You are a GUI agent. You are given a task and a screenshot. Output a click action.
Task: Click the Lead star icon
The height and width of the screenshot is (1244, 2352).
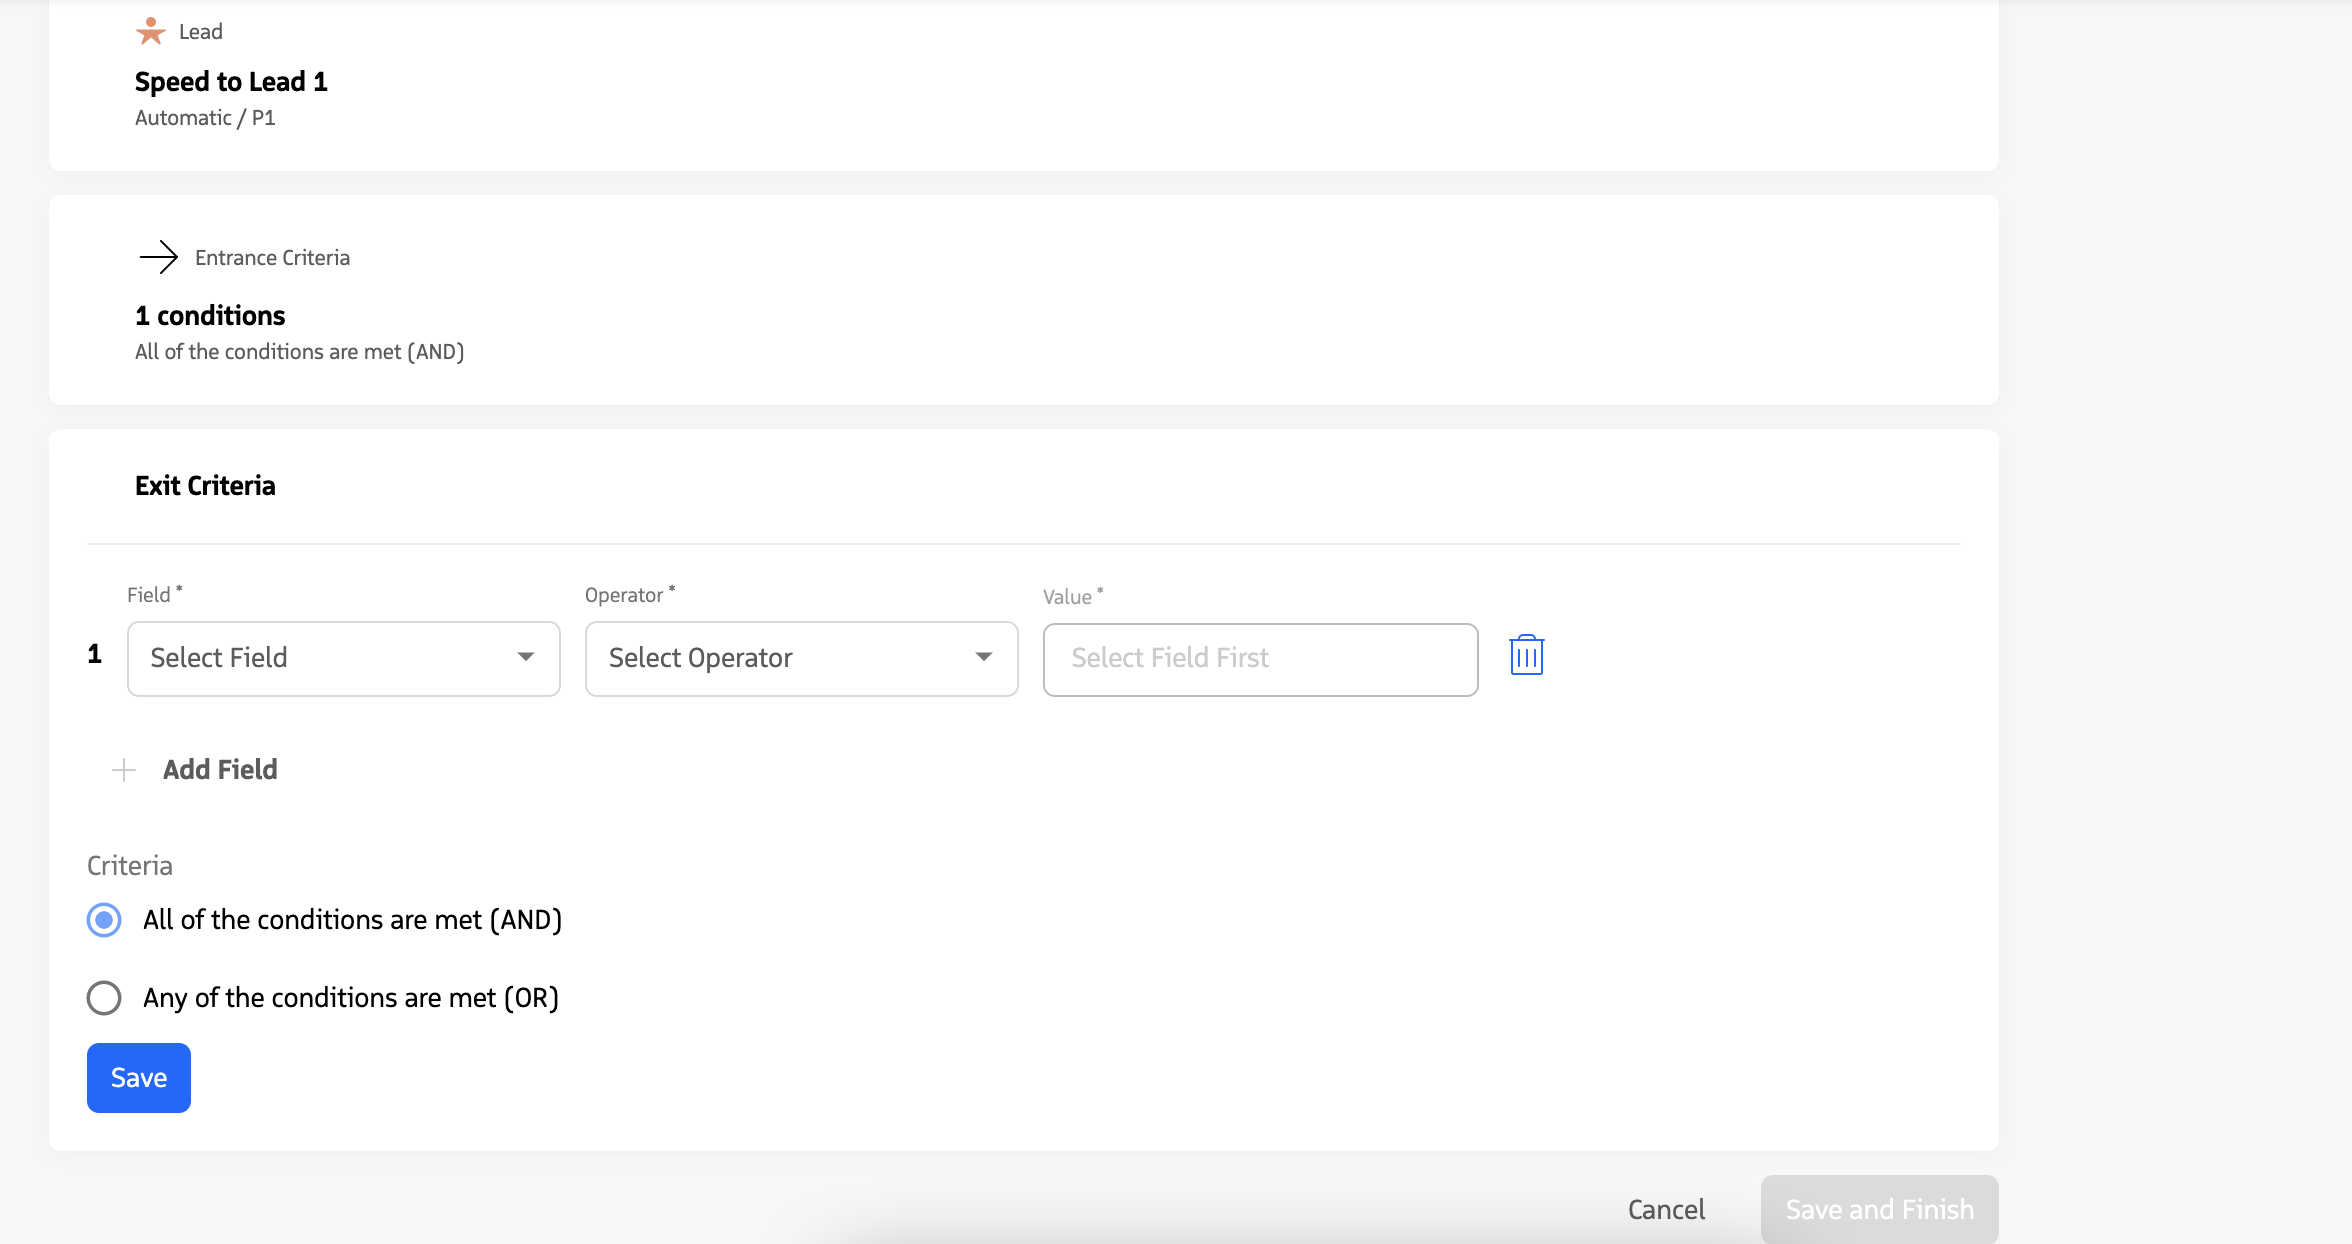click(x=151, y=31)
